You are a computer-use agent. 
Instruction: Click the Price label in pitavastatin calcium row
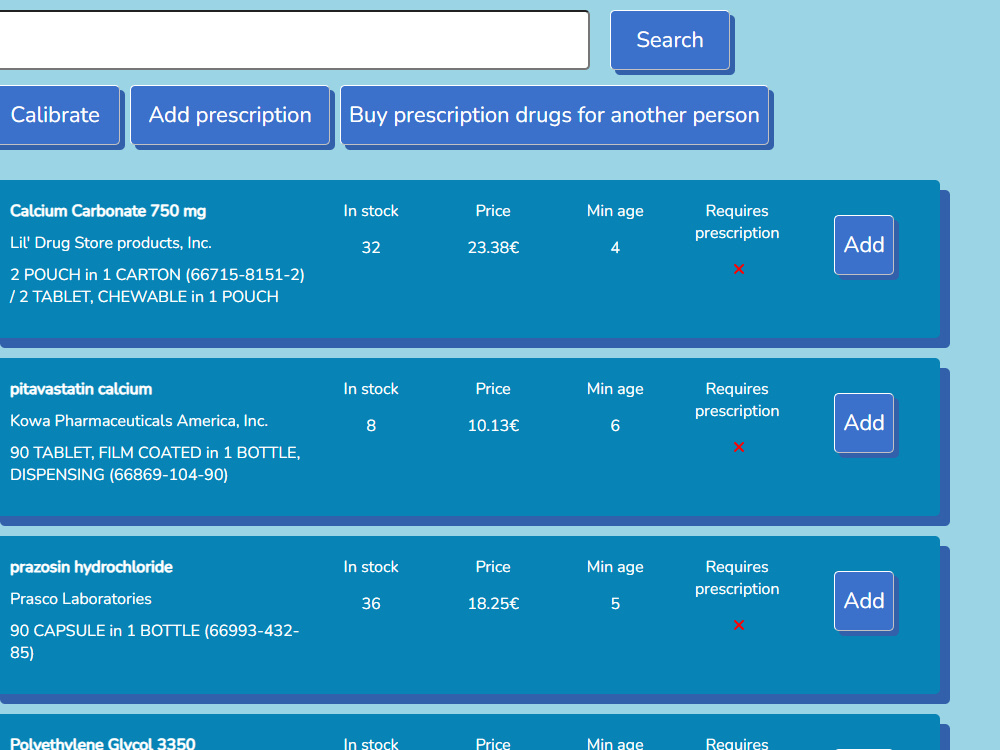click(x=493, y=389)
